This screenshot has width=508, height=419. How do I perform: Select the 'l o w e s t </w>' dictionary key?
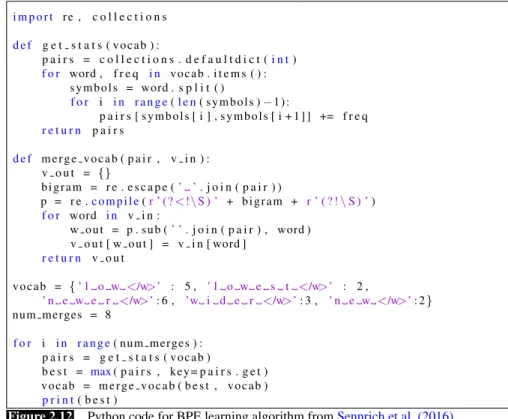click(x=270, y=287)
